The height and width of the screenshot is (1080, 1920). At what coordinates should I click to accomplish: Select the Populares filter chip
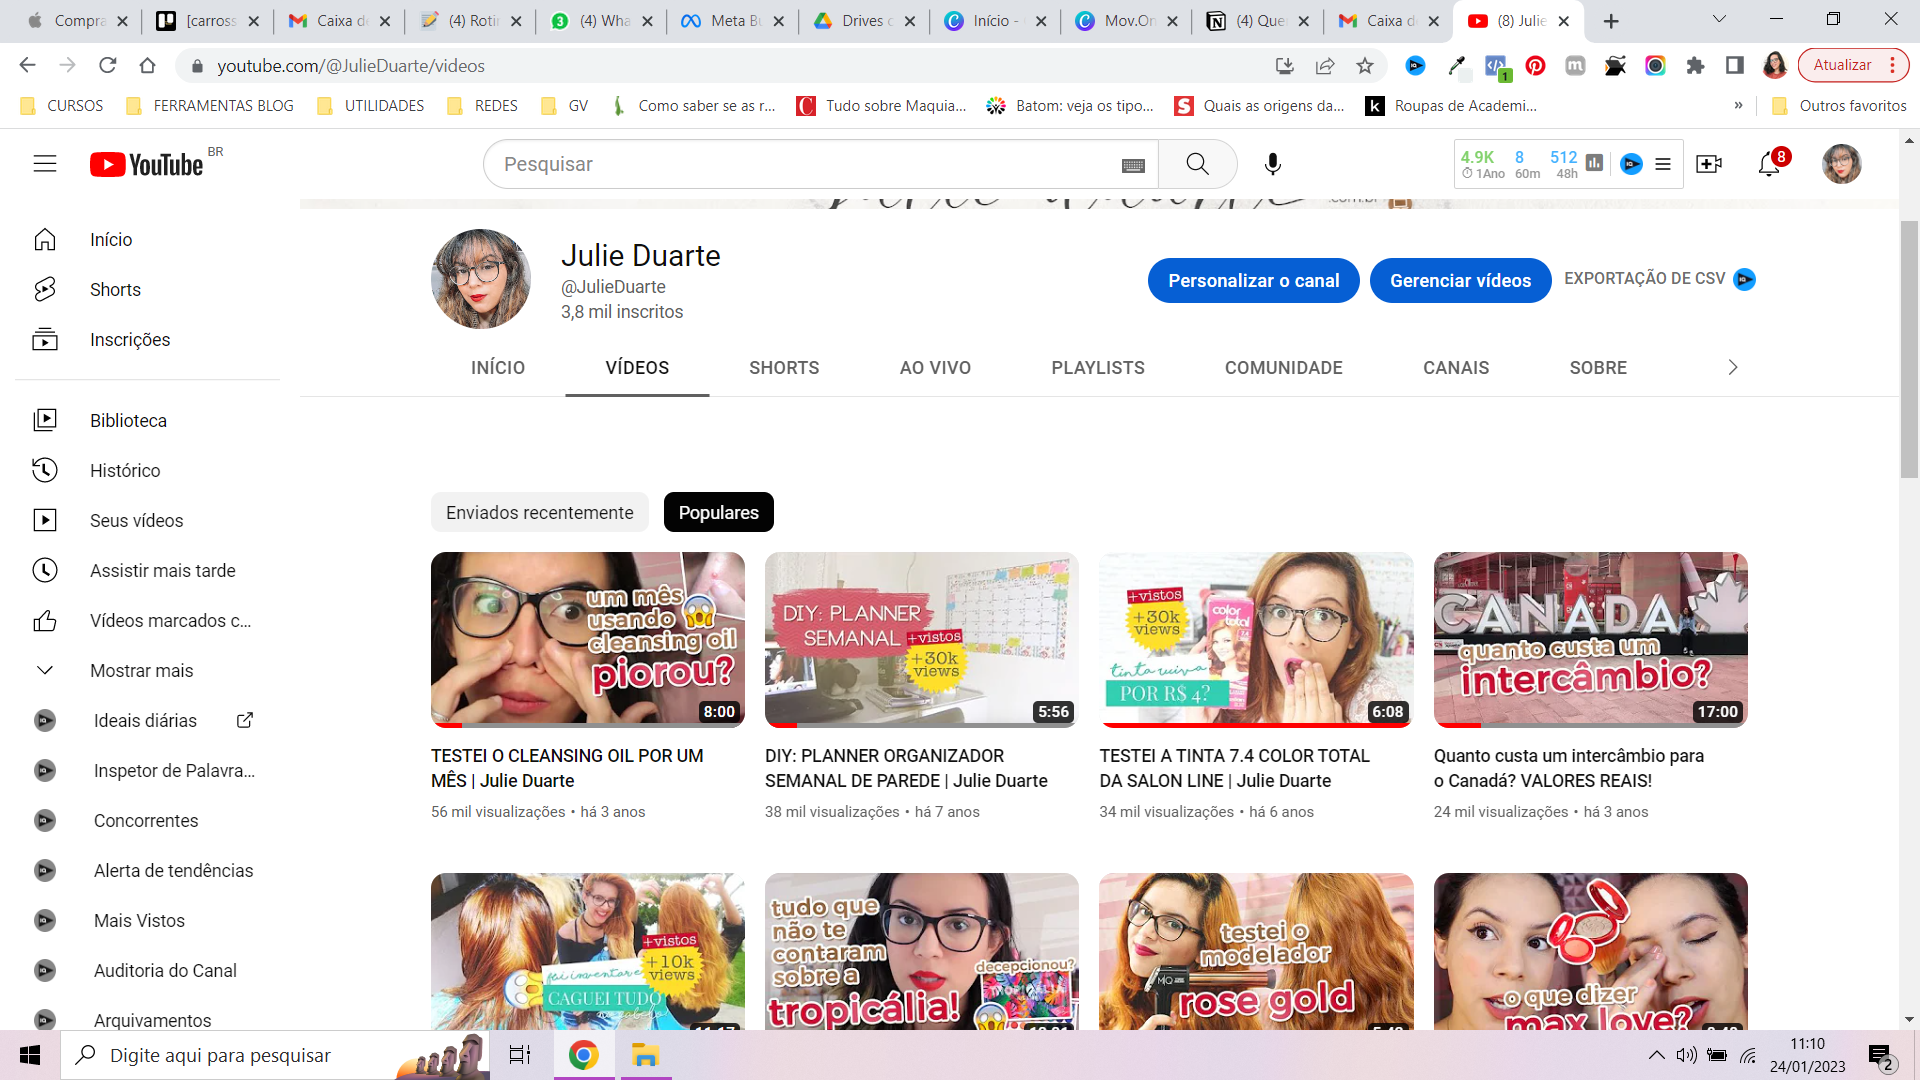click(x=718, y=512)
